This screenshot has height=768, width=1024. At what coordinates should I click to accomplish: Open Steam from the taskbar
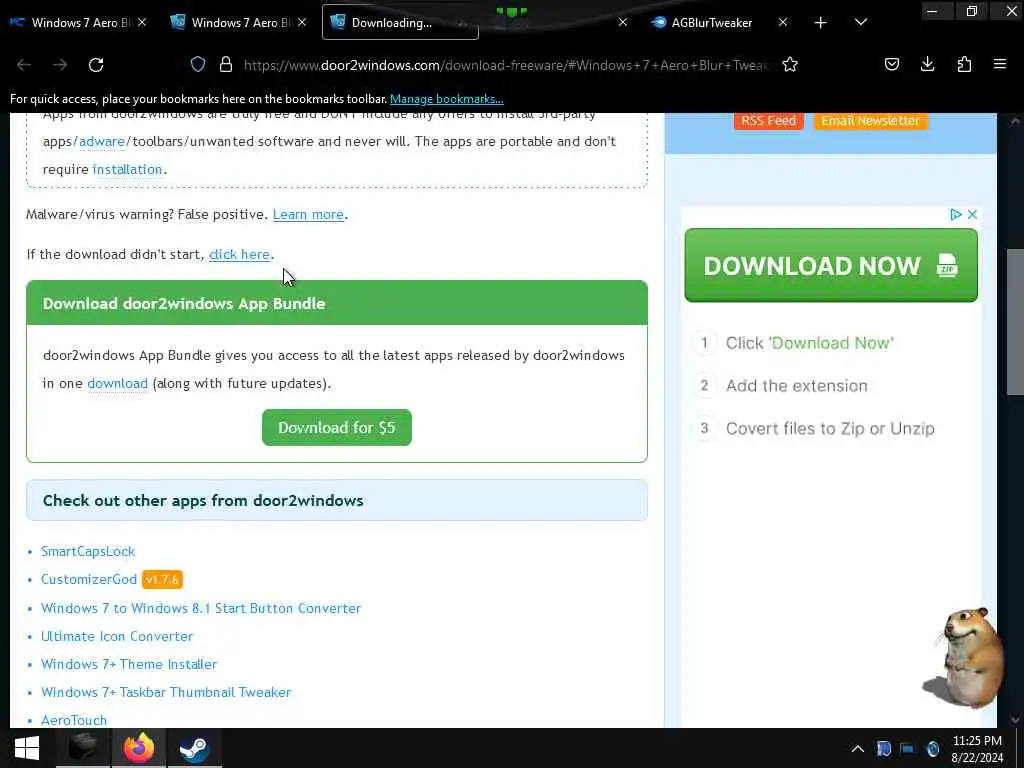(x=194, y=748)
